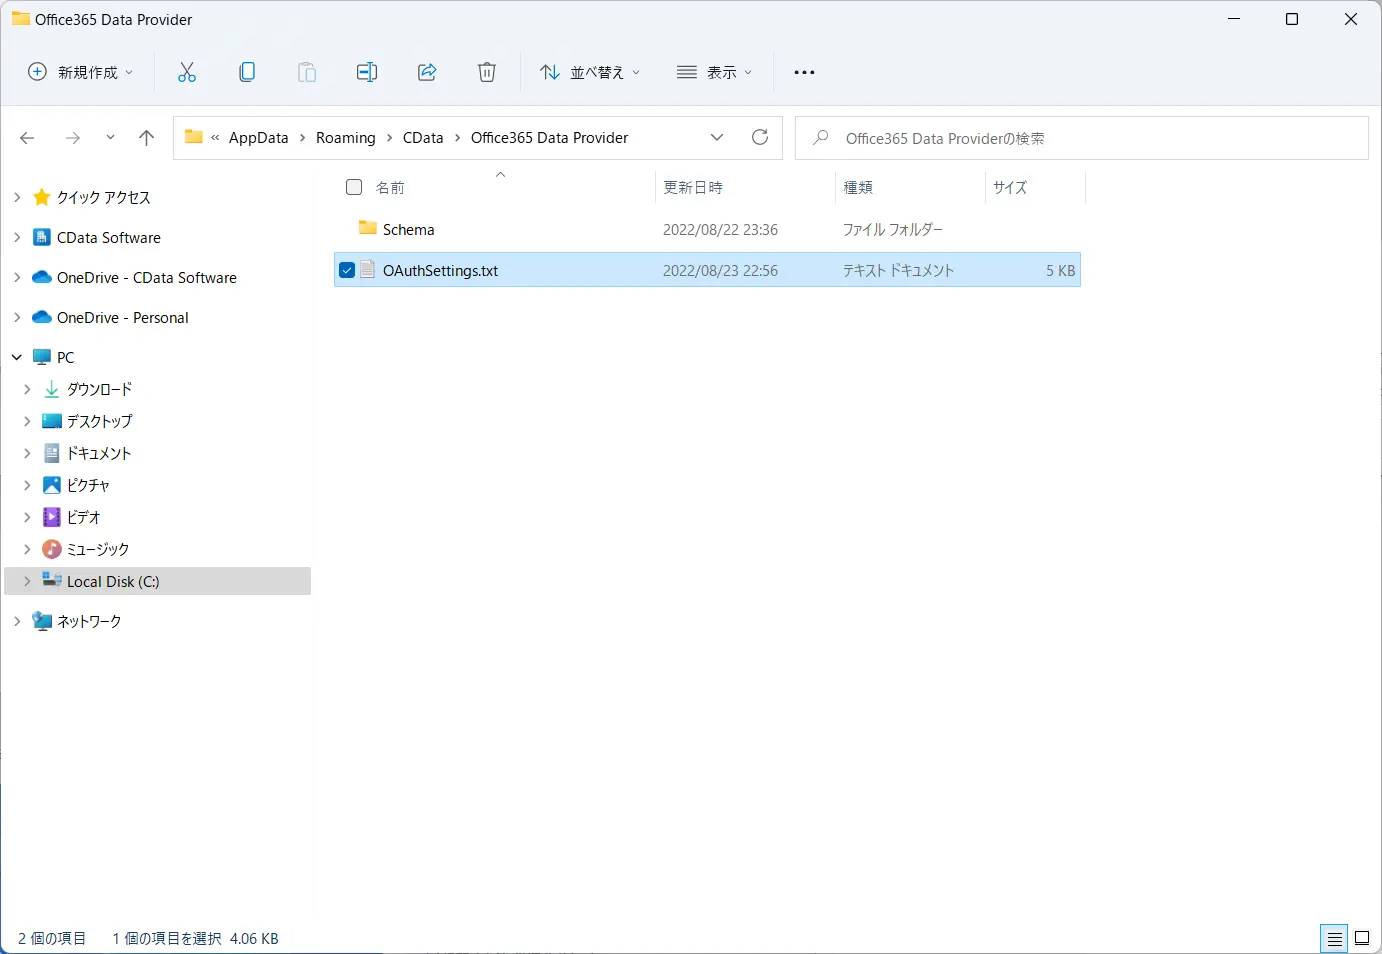Screen dimensions: 1382x954
Task: Click the Cut scissors icon
Action: click(187, 72)
